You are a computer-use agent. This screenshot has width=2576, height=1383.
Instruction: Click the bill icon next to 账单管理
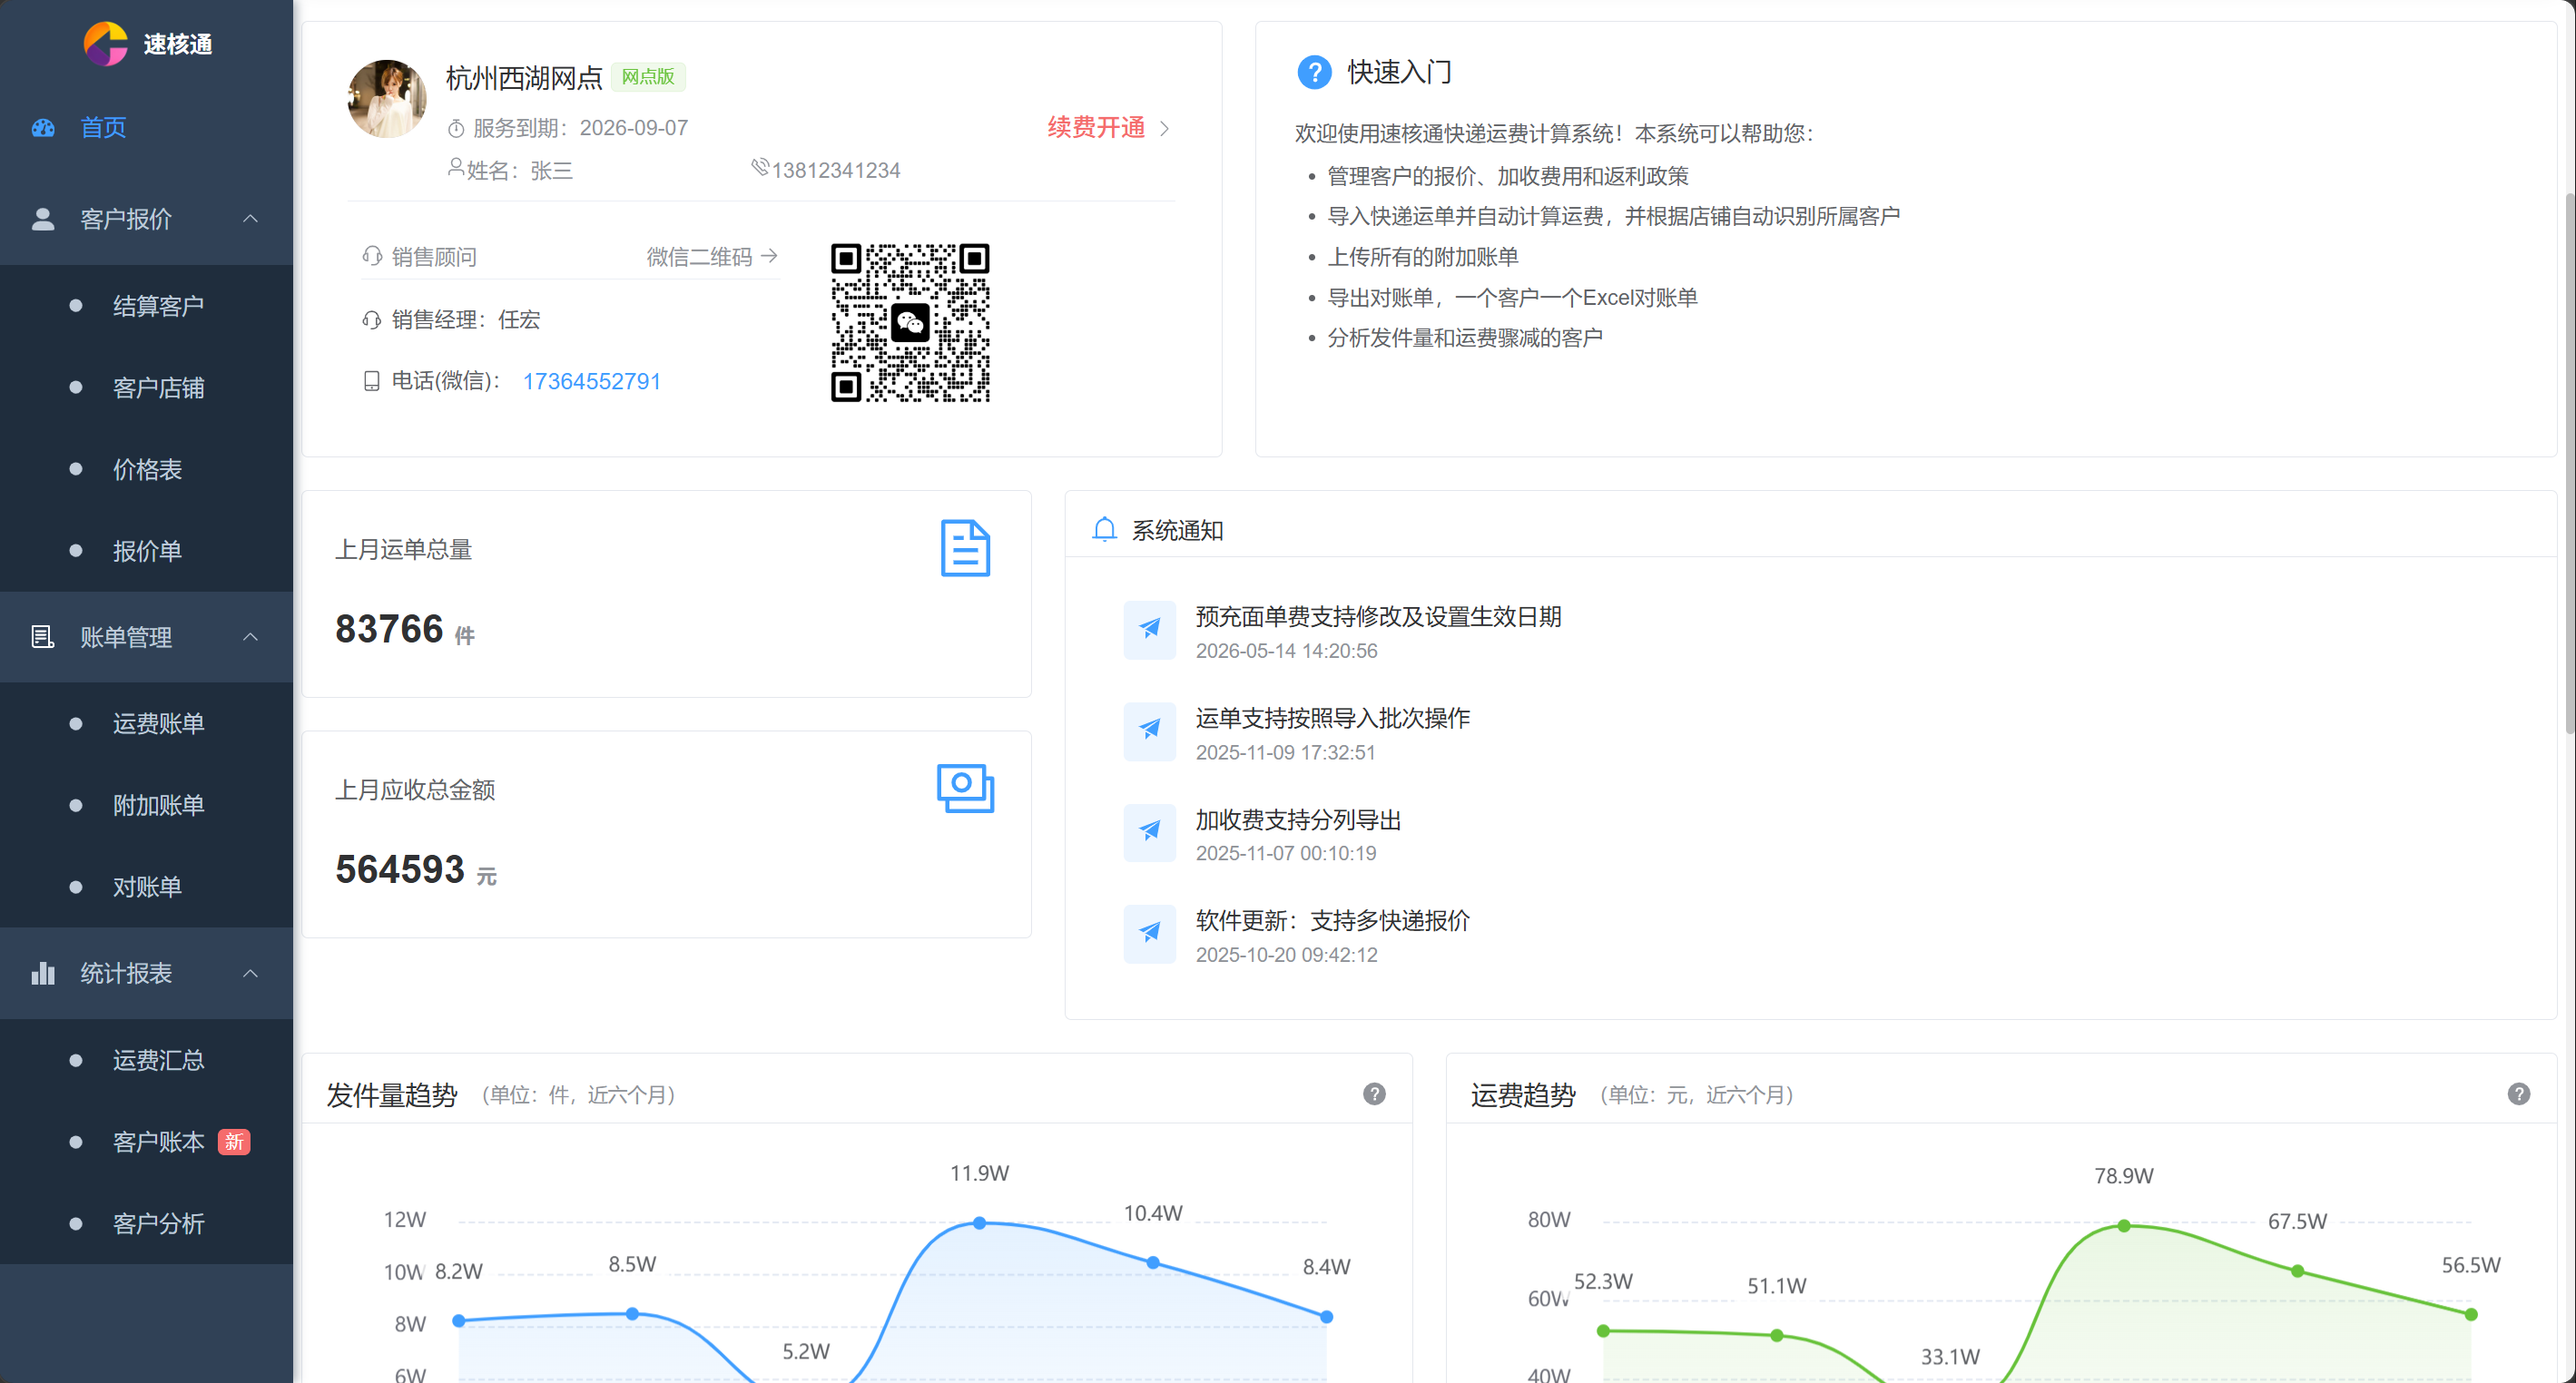click(x=43, y=637)
